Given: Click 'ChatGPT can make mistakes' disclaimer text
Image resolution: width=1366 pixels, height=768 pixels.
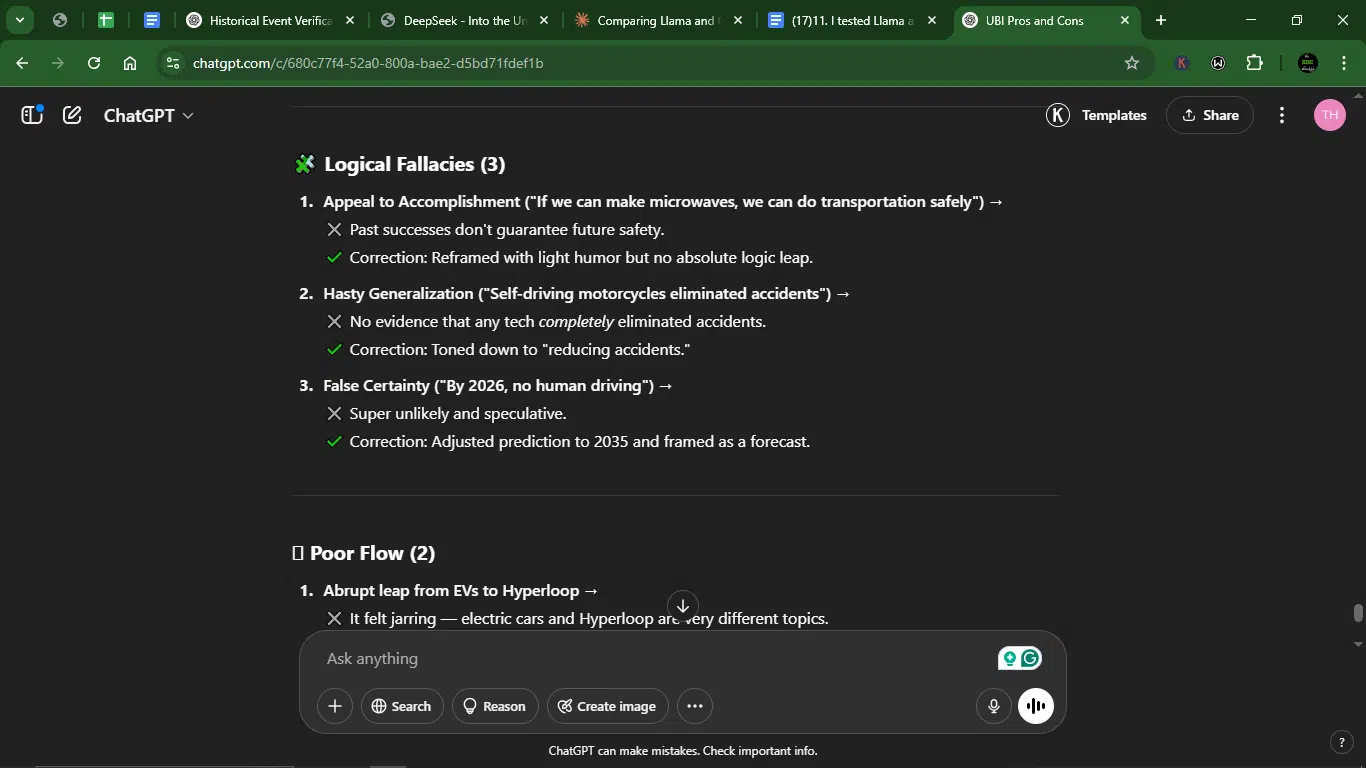Looking at the screenshot, I should [683, 751].
